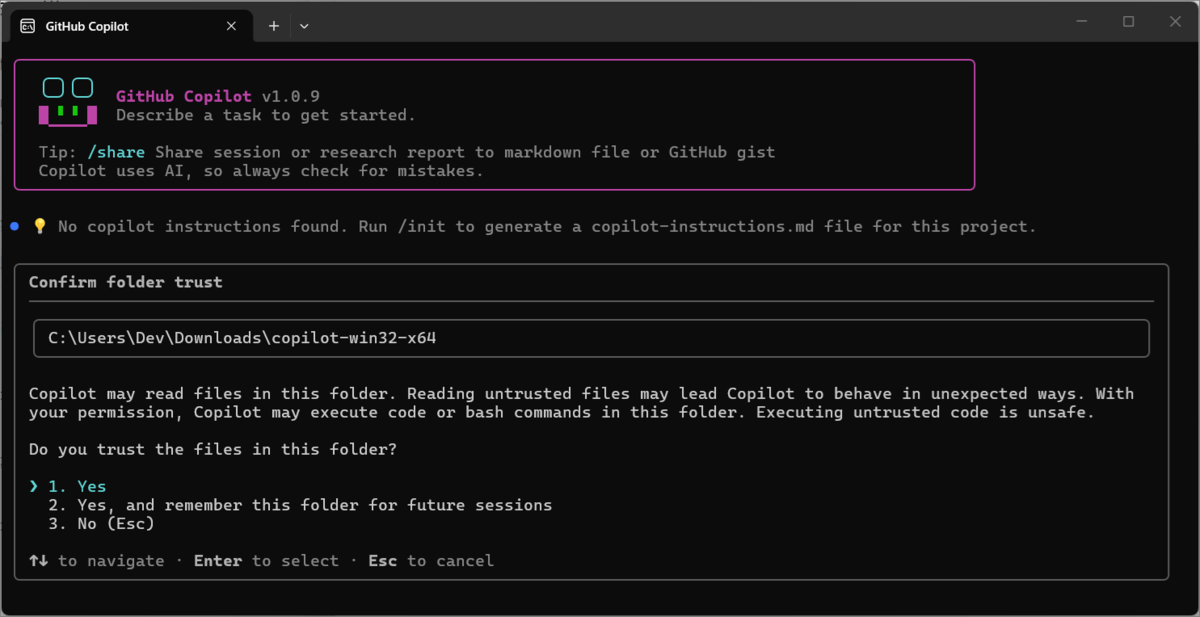Select option 1. Yes
Image resolution: width=1200 pixels, height=617 pixels.
click(77, 487)
